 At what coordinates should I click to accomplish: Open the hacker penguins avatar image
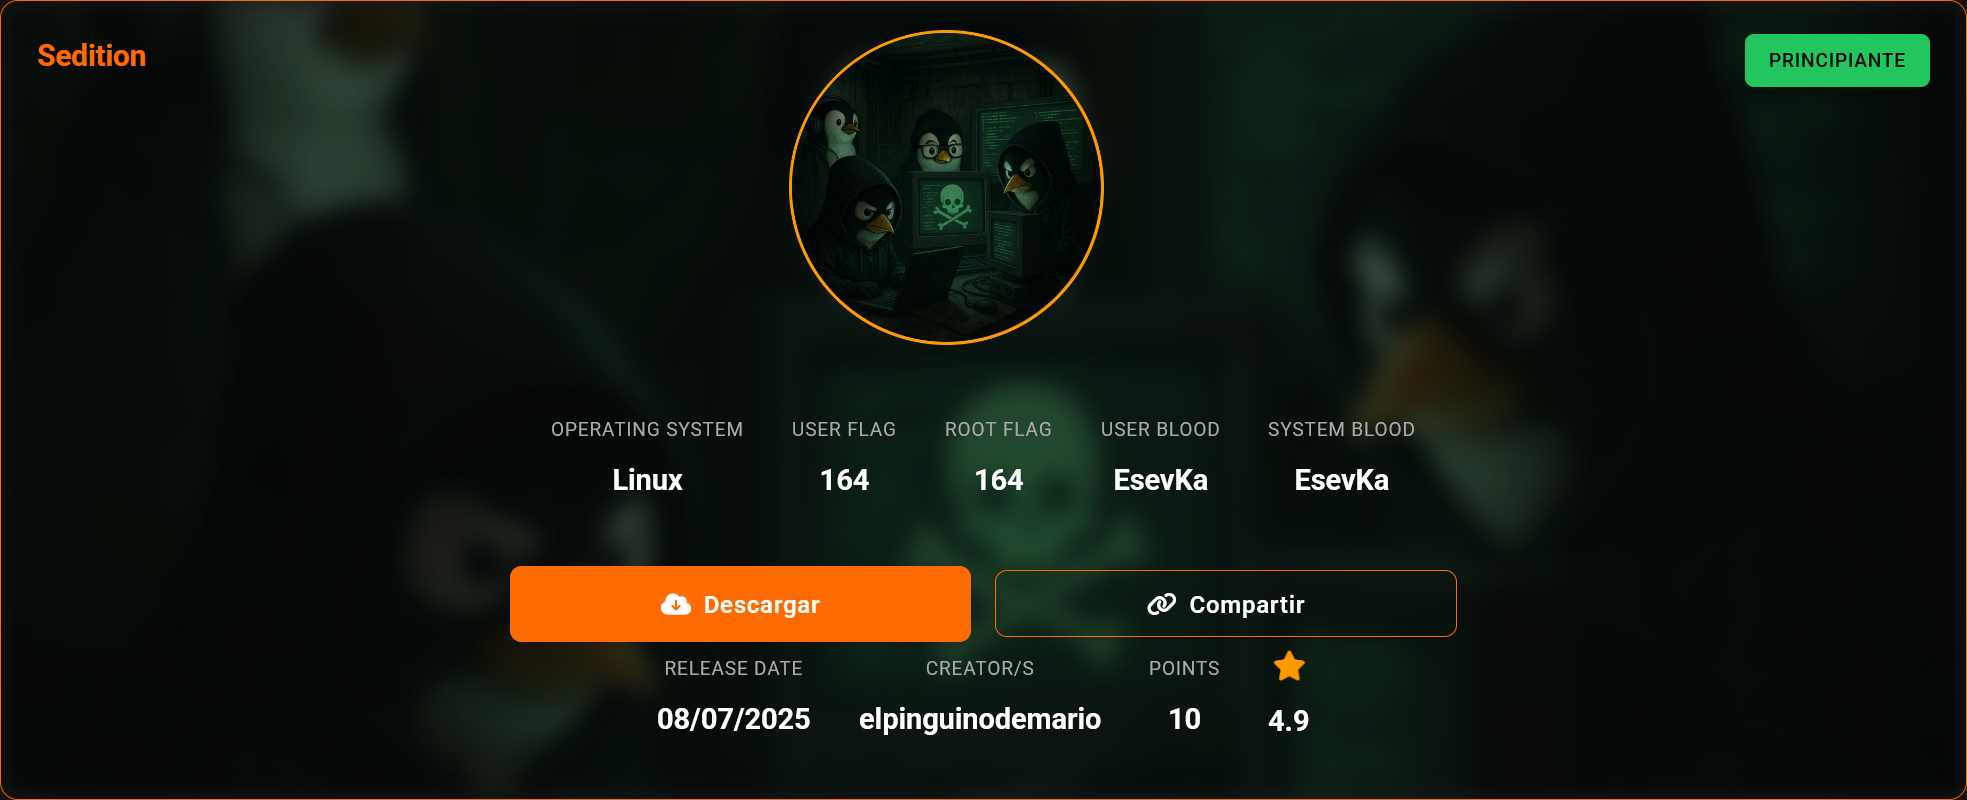pyautogui.click(x=946, y=188)
